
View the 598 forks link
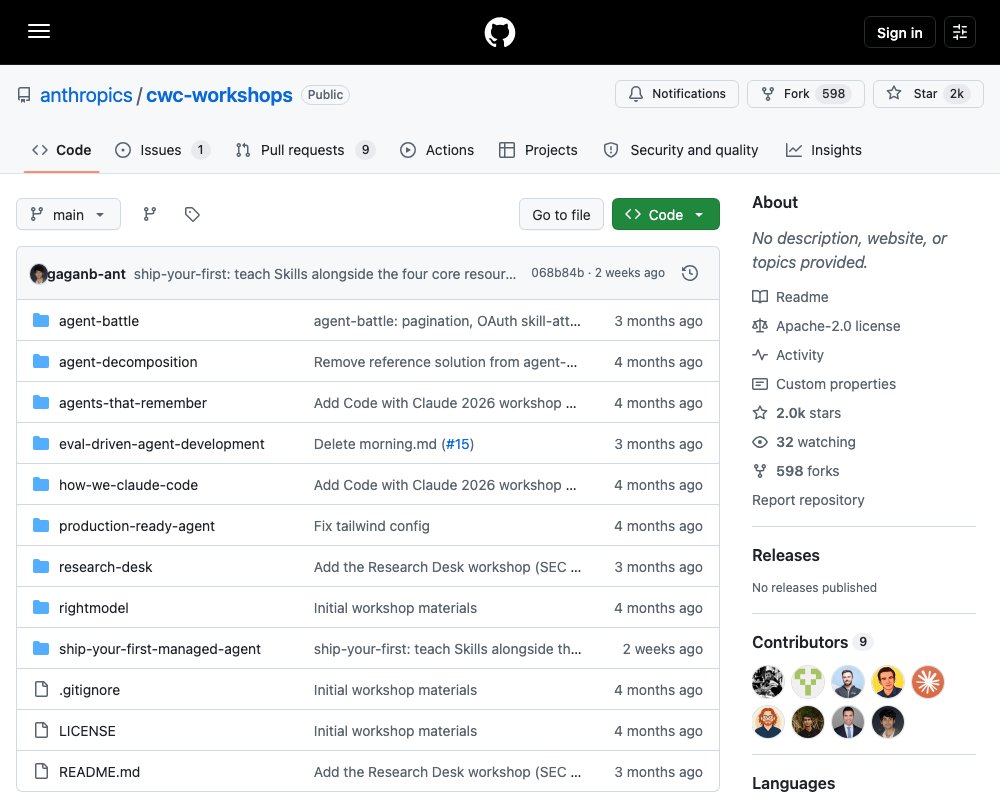pyautogui.click(x=795, y=471)
